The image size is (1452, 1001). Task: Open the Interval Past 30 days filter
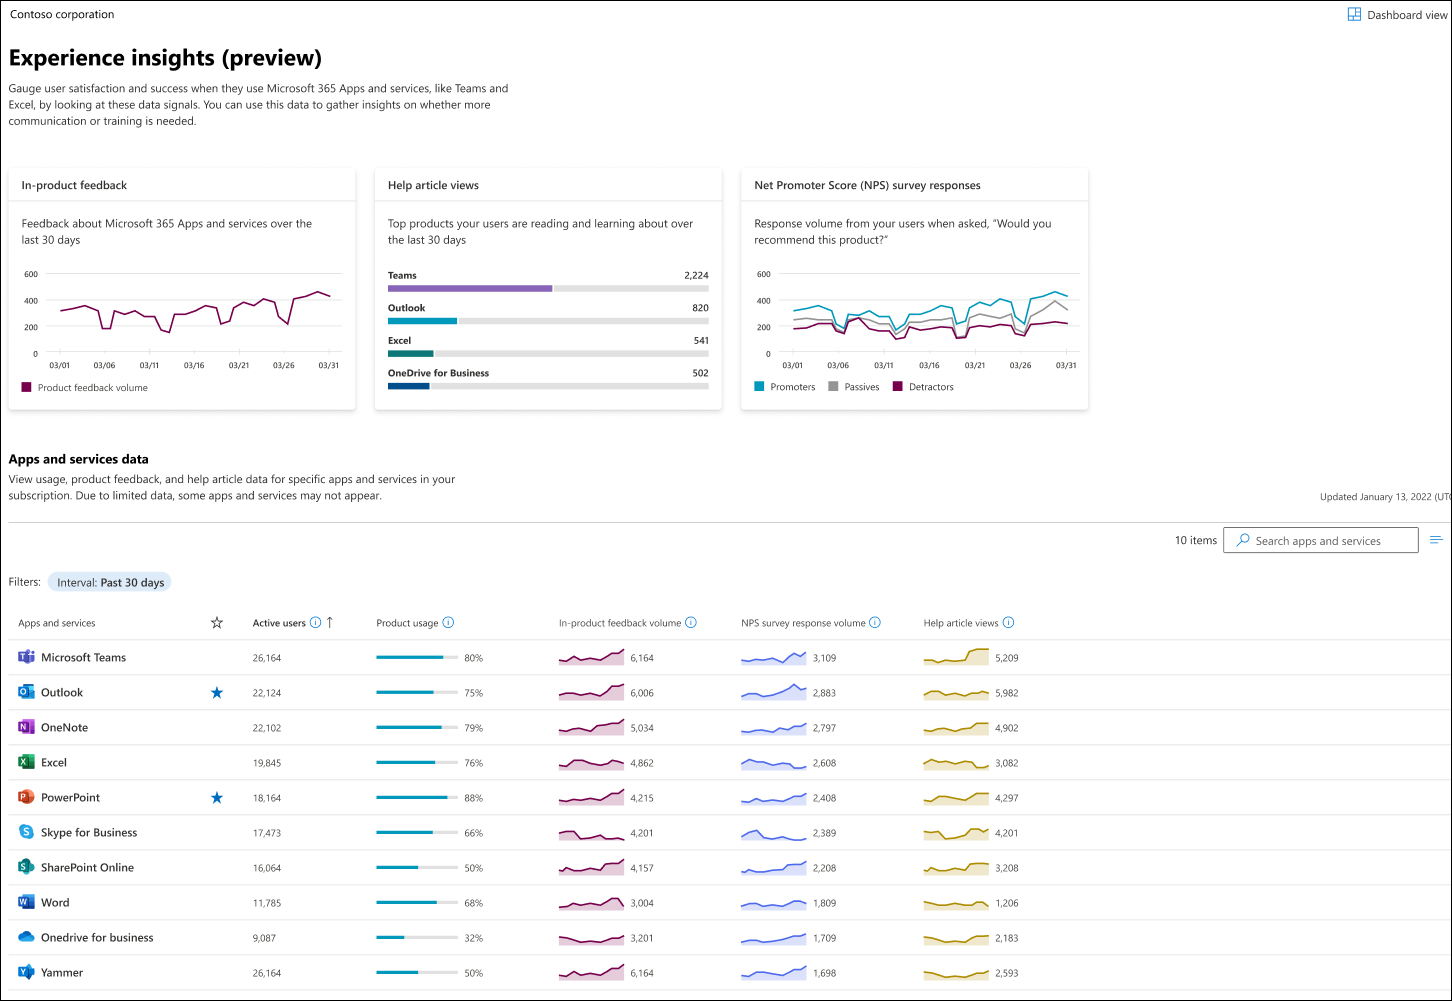click(109, 581)
